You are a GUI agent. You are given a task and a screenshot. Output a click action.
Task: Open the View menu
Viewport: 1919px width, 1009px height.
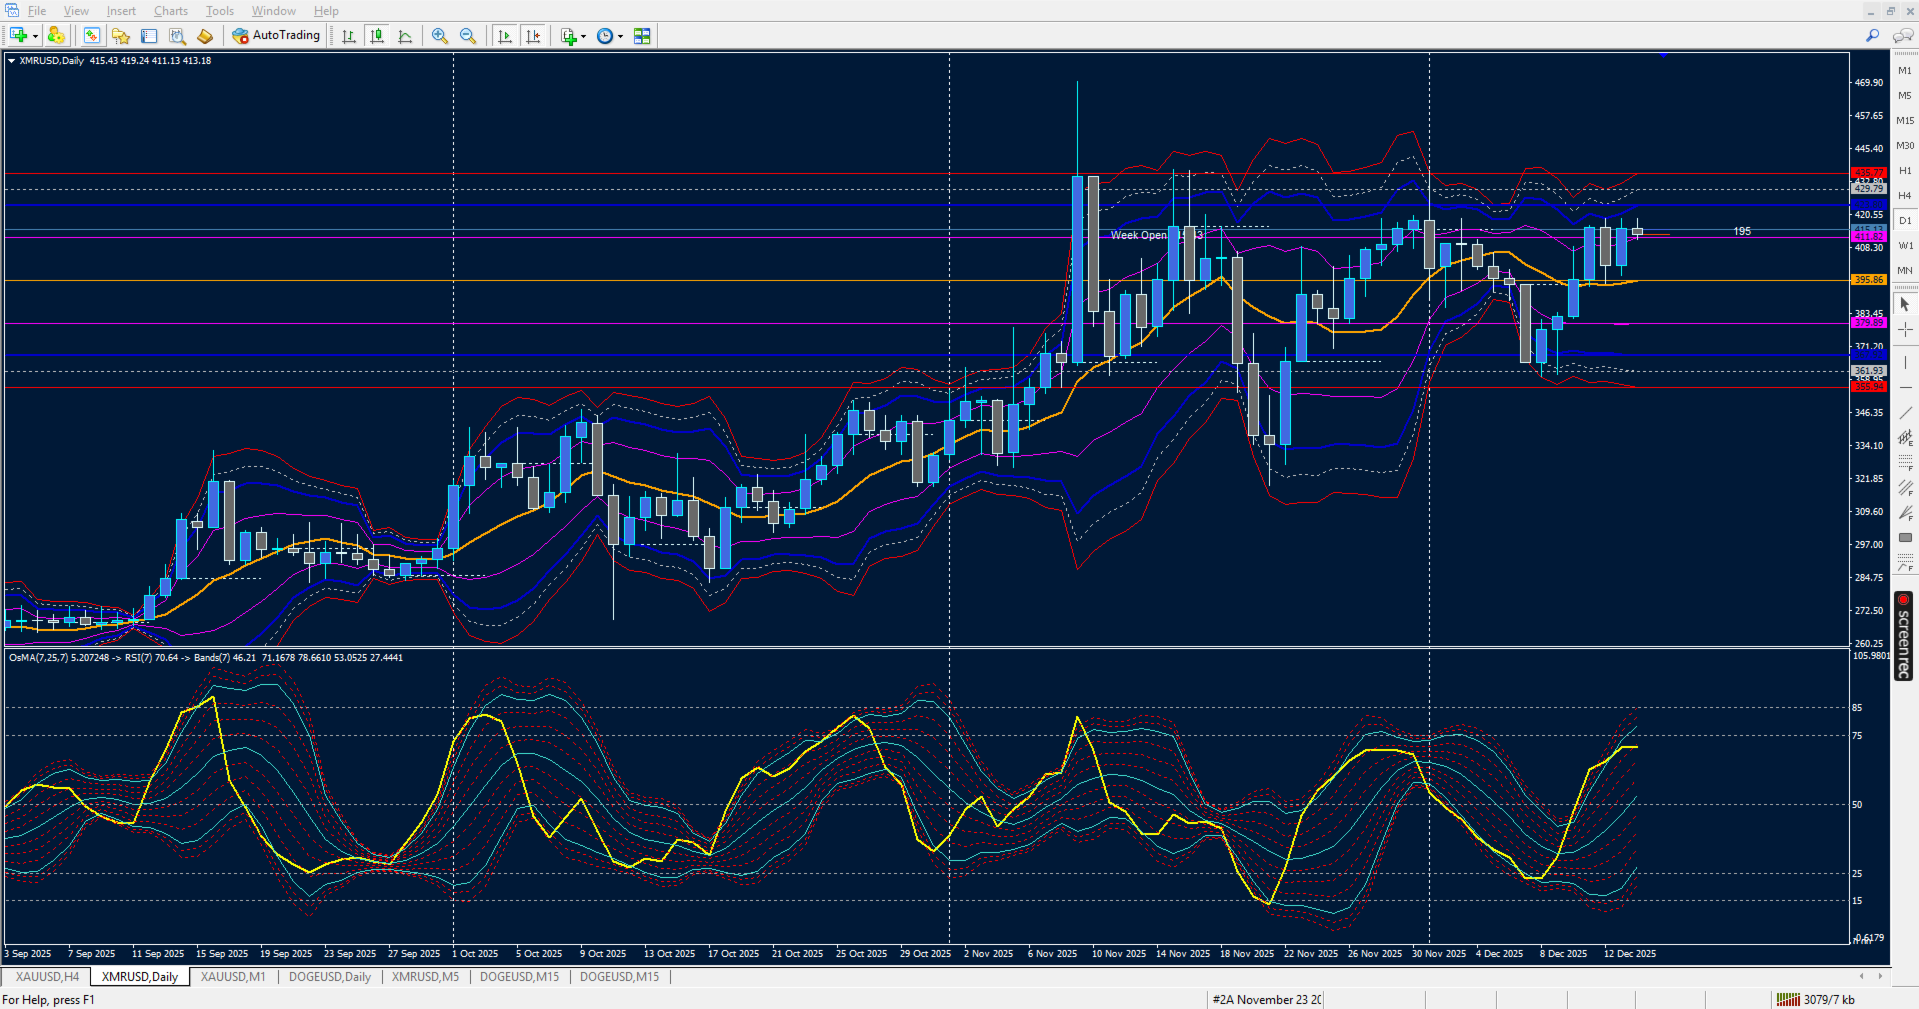pyautogui.click(x=76, y=11)
